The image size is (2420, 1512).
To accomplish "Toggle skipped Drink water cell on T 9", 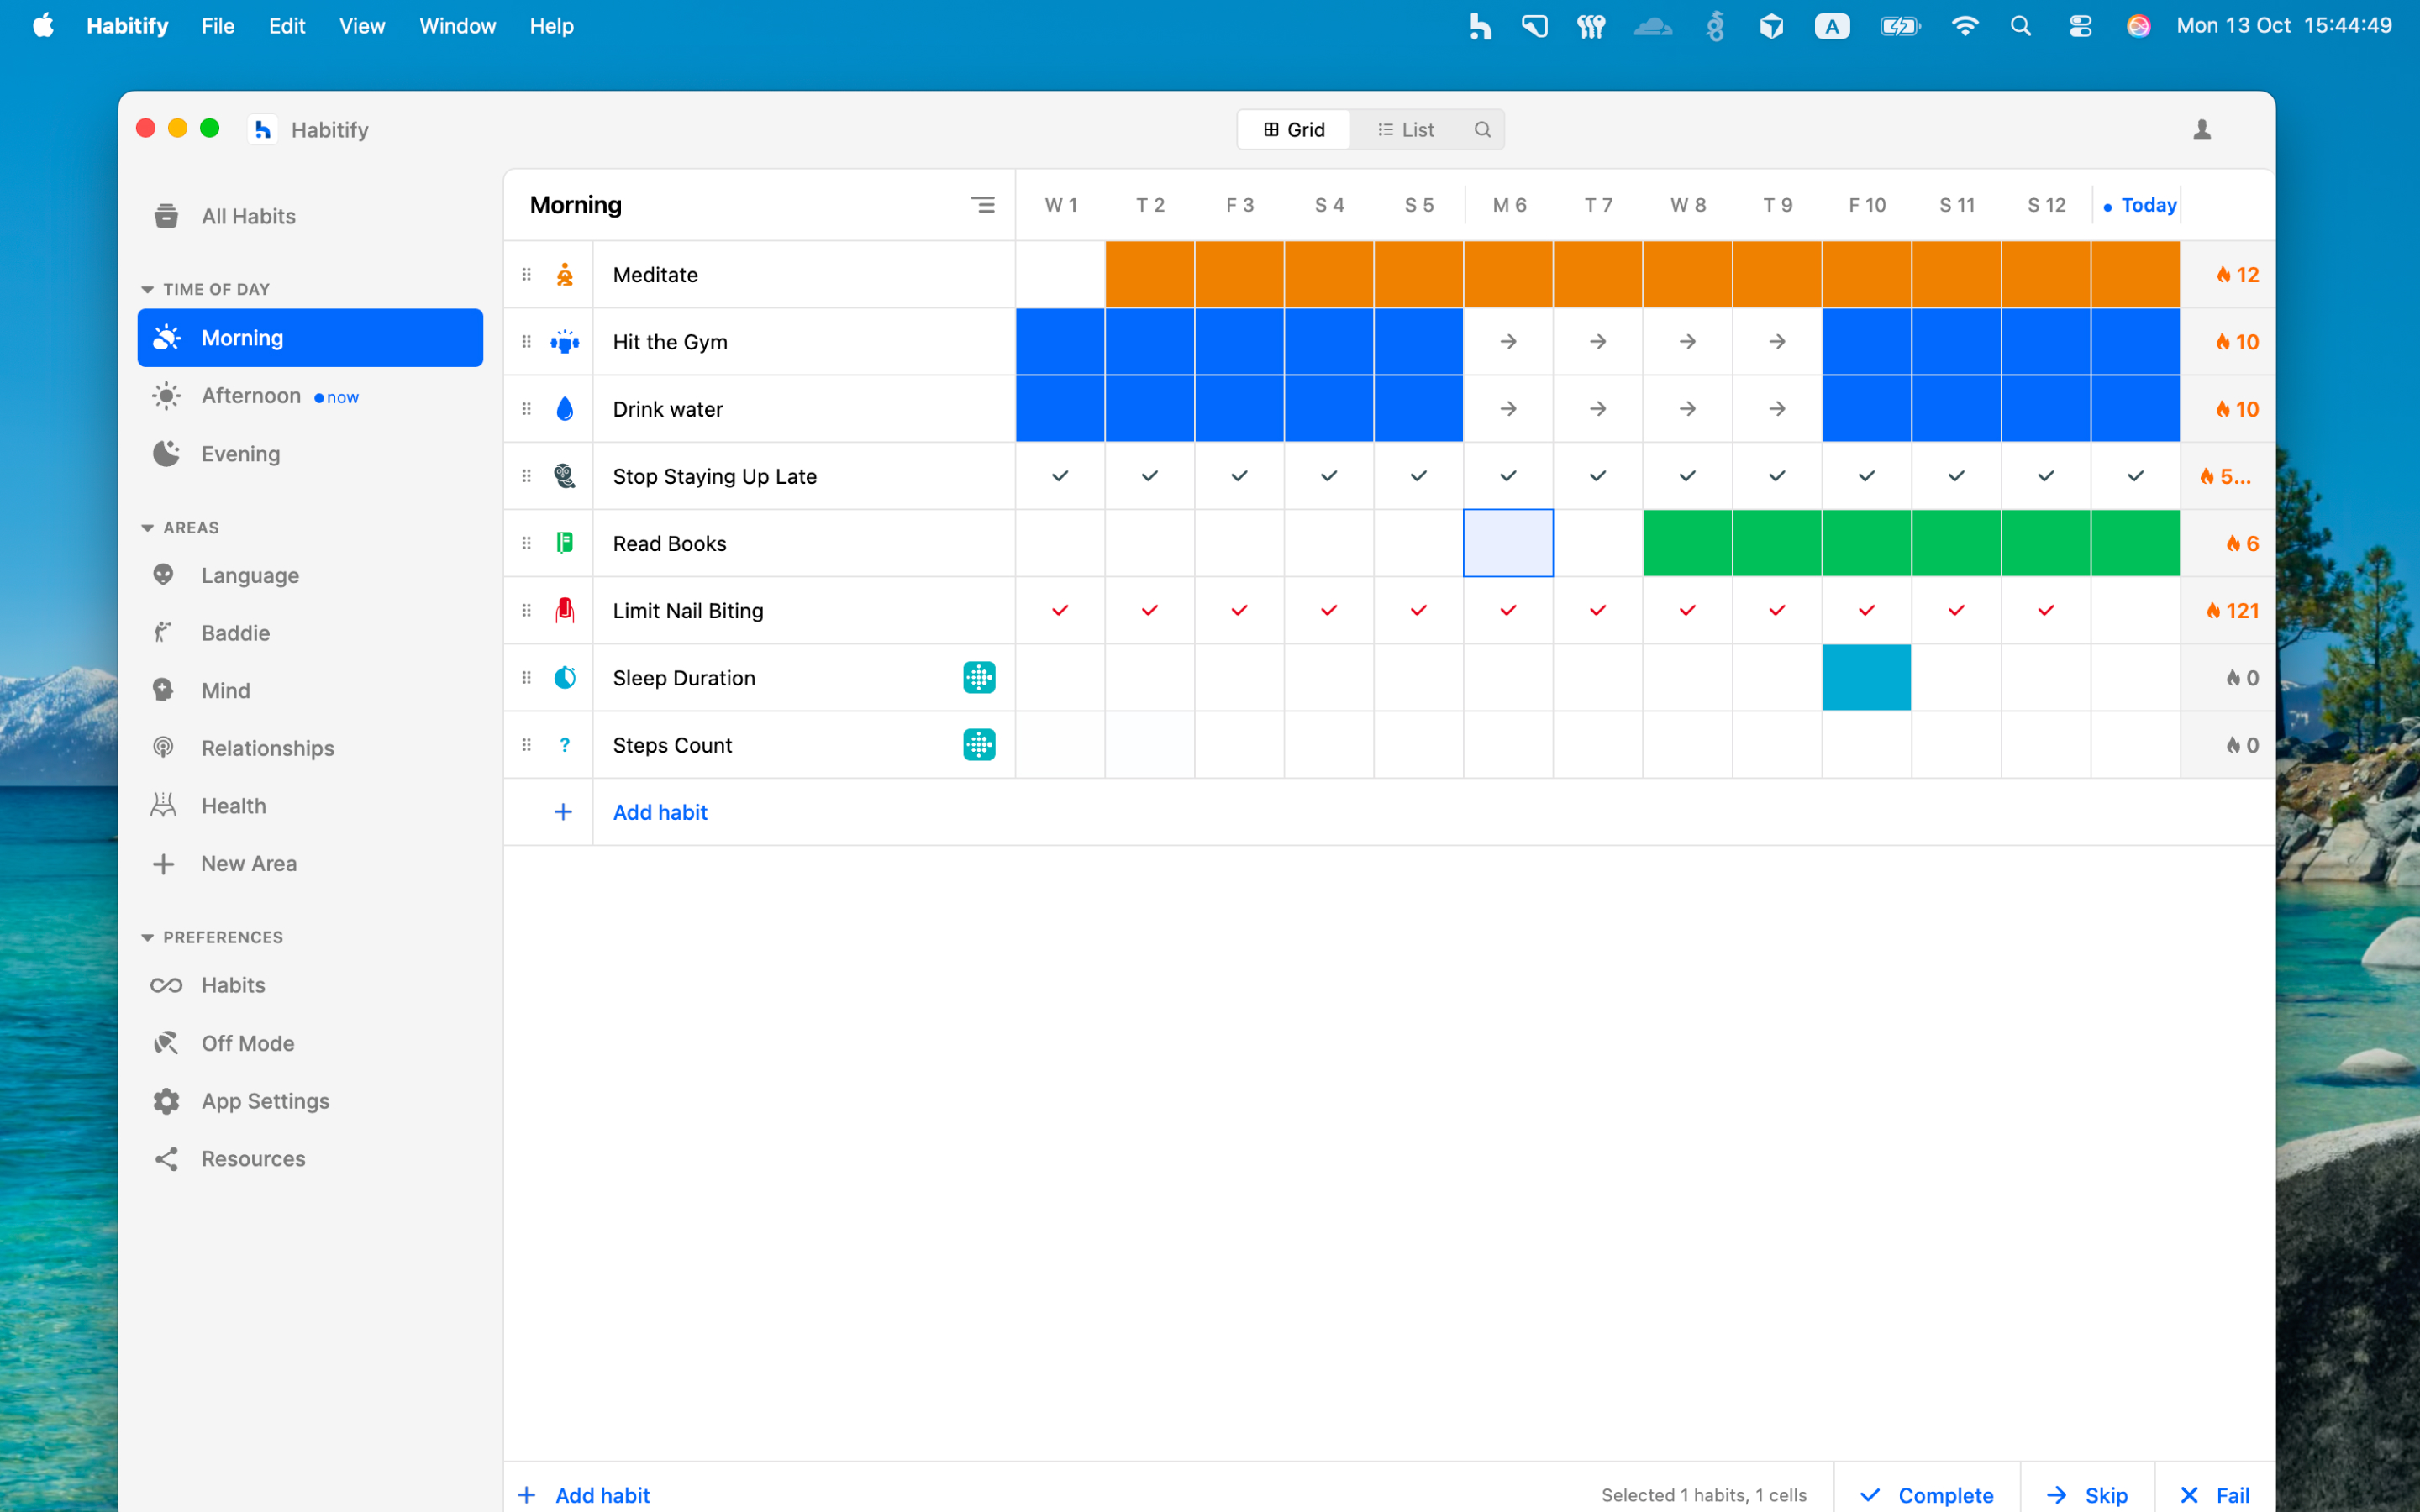I will pyautogui.click(x=1777, y=409).
